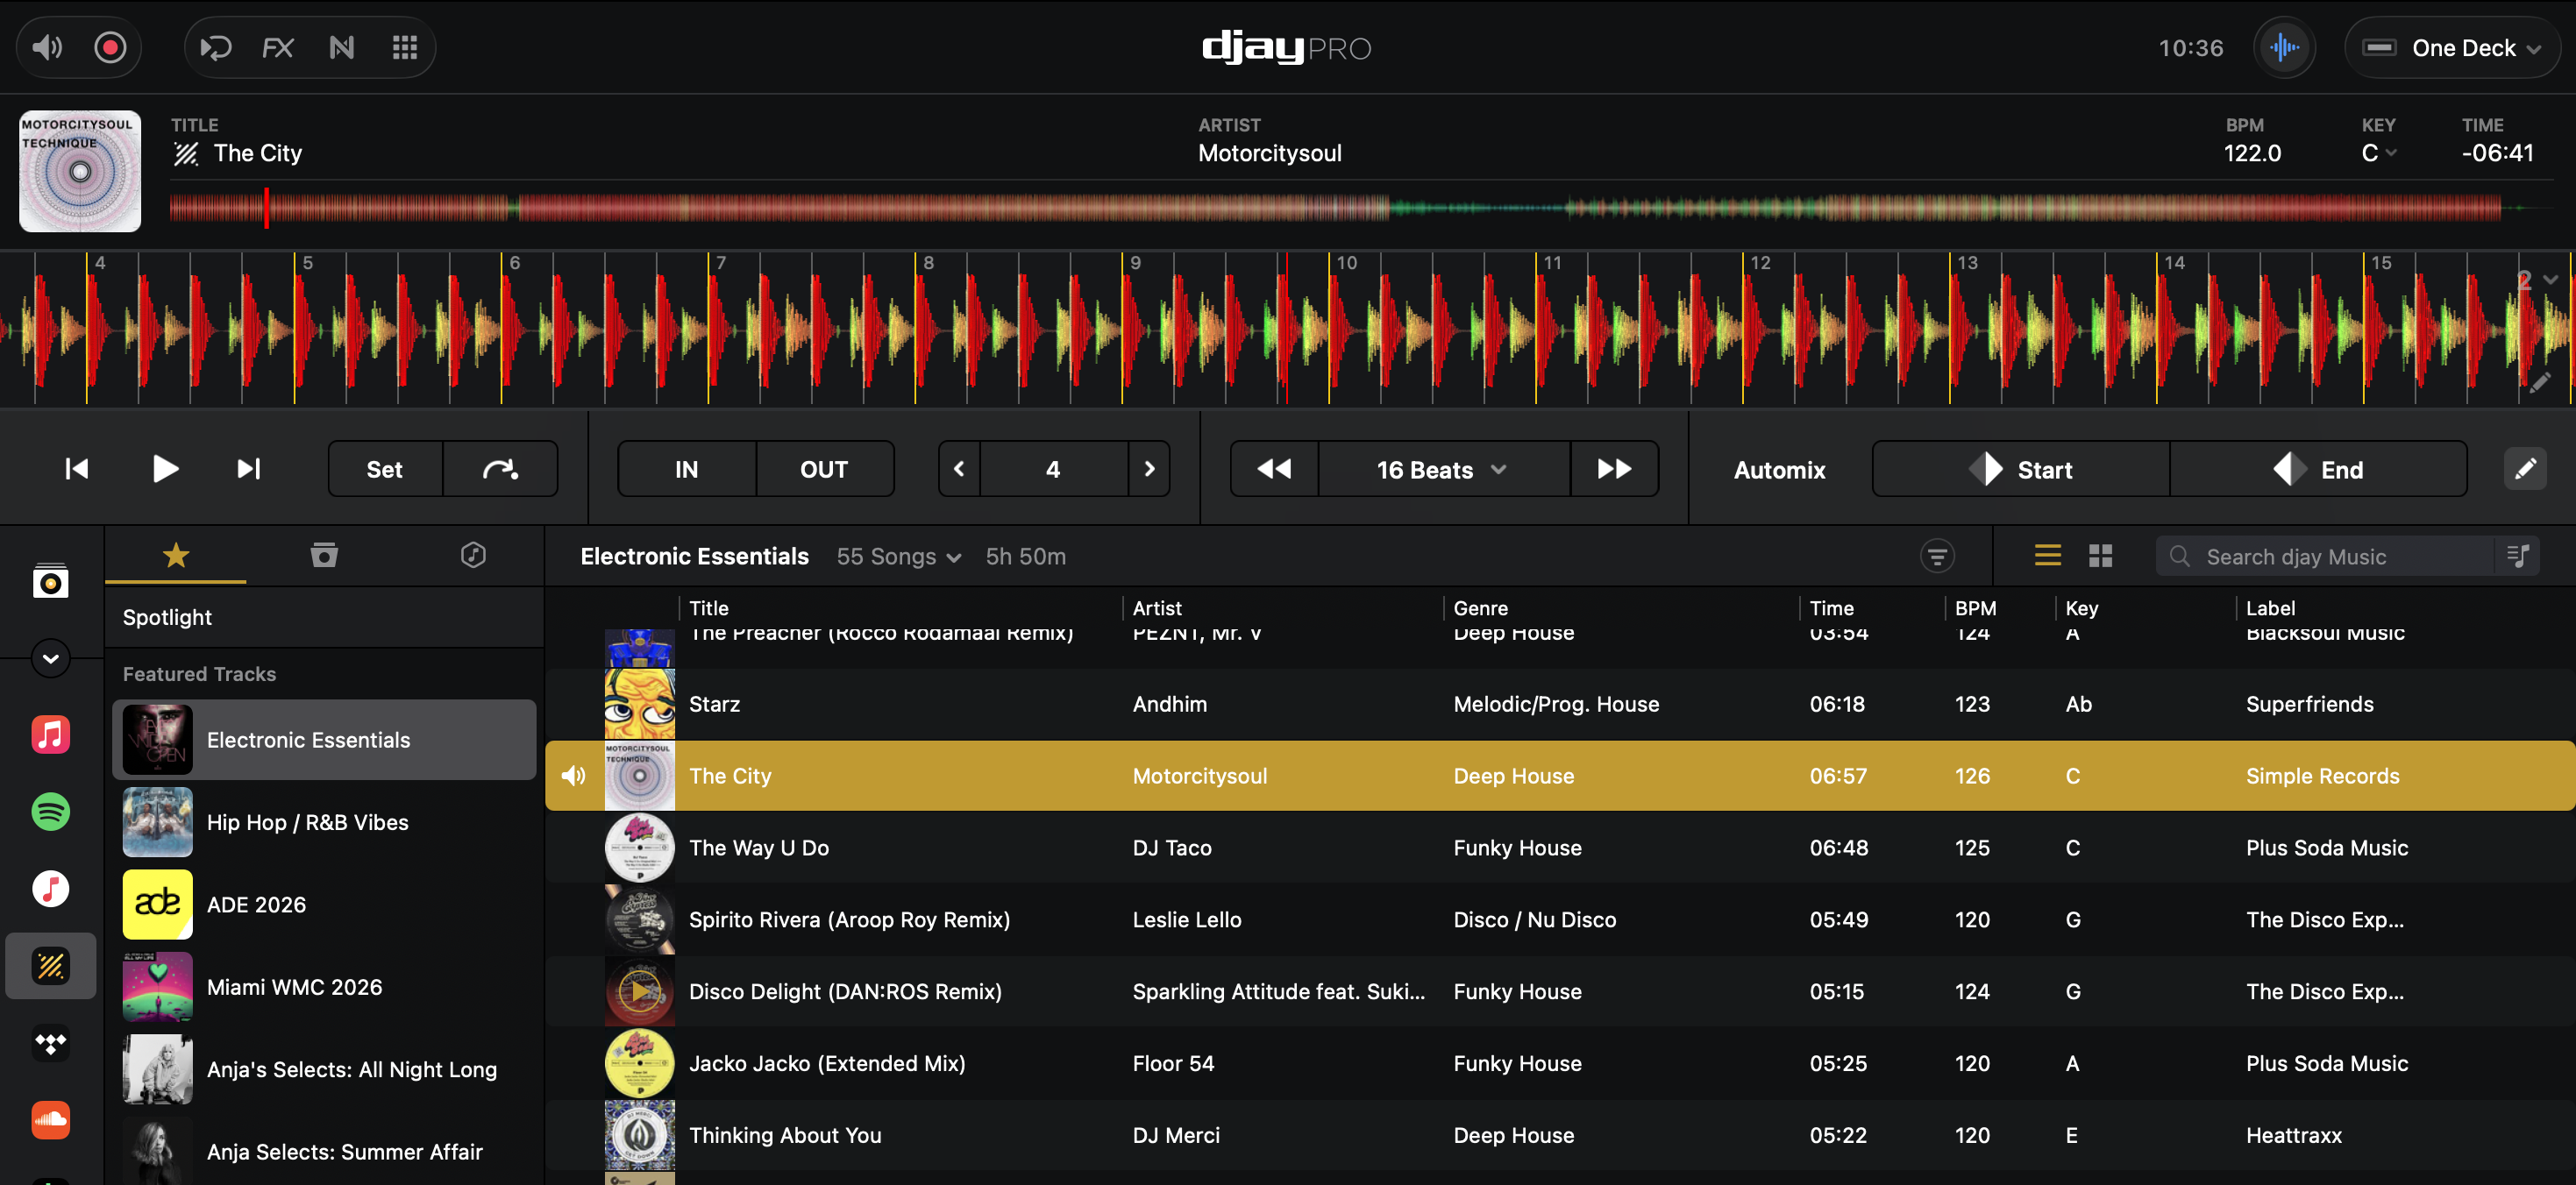Expand the sidebar collapse chevron

[50, 658]
